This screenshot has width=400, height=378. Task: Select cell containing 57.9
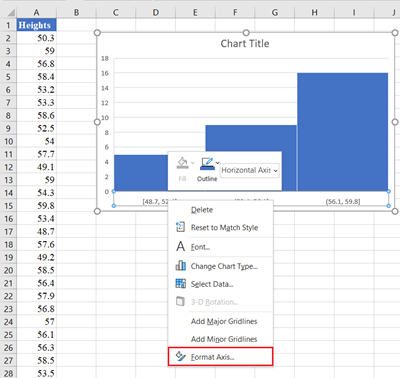pos(36,296)
